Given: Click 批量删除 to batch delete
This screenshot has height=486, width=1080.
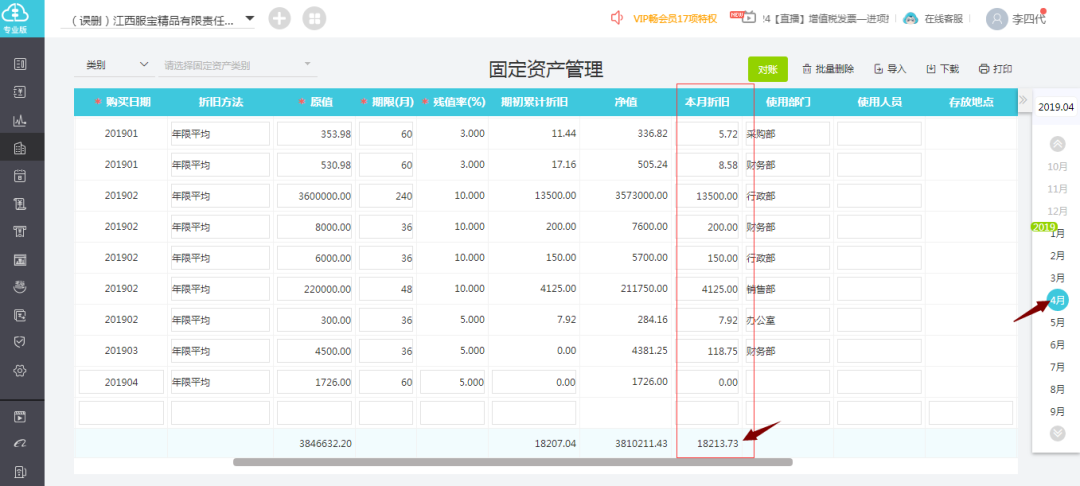Looking at the screenshot, I should 828,69.
